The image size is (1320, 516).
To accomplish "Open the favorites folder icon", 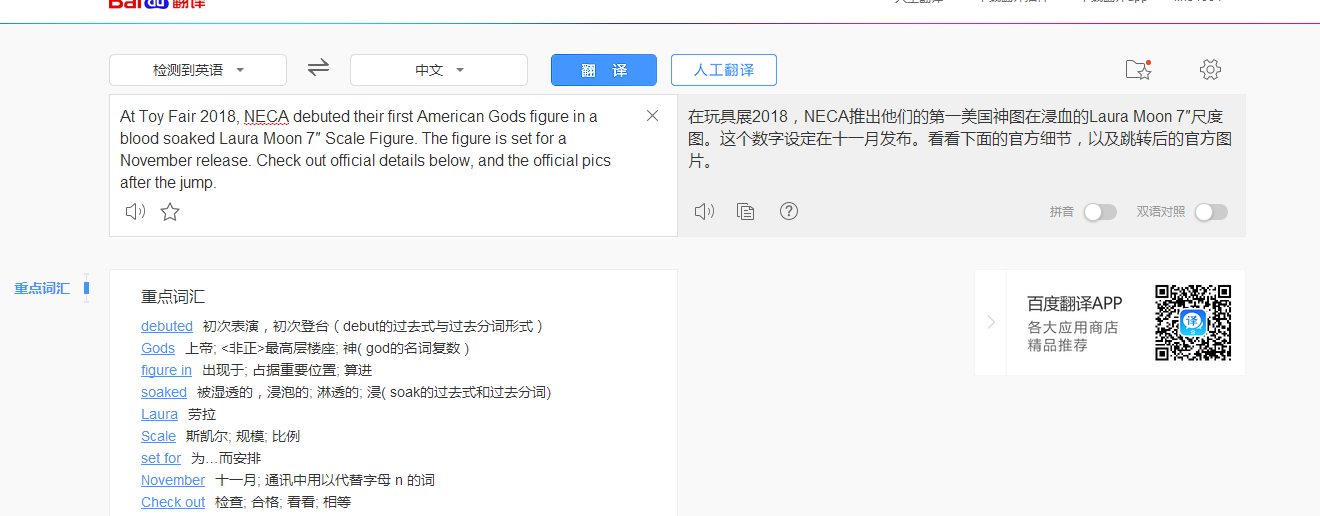I will coord(1138,69).
